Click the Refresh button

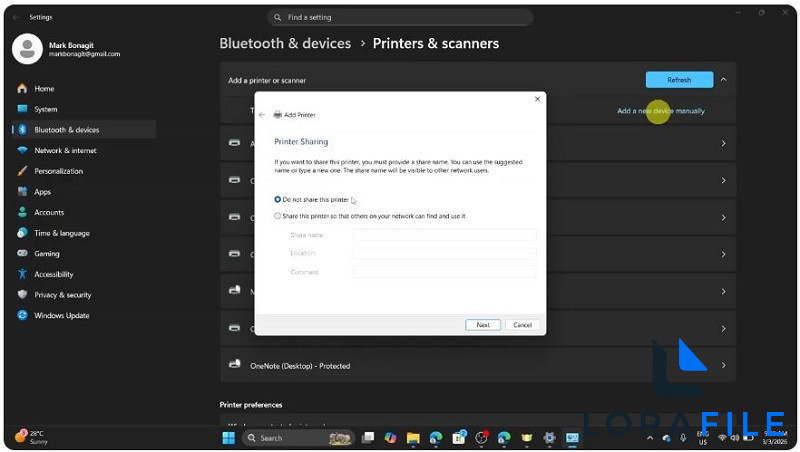(x=679, y=80)
